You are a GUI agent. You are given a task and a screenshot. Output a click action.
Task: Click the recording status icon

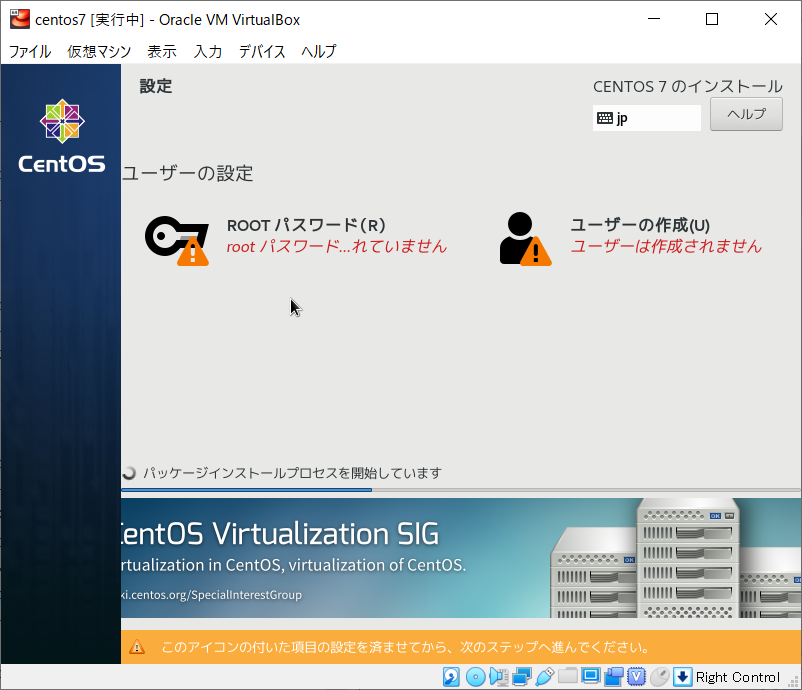[613, 677]
